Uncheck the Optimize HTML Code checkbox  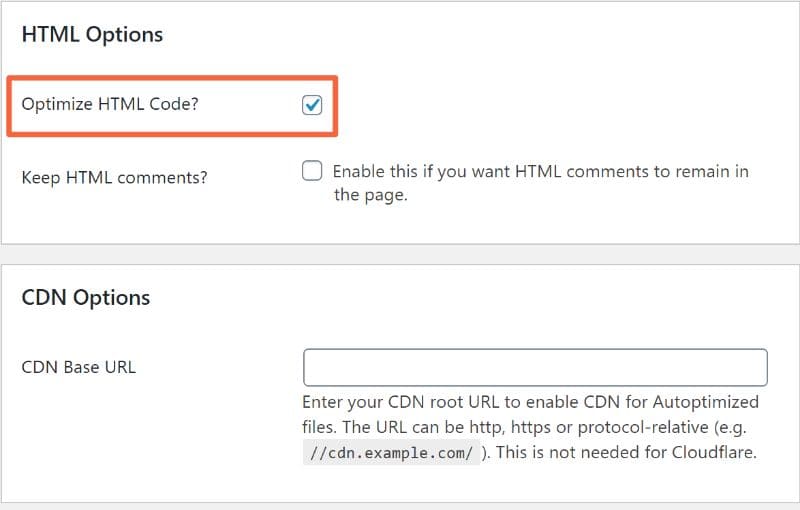pos(312,105)
